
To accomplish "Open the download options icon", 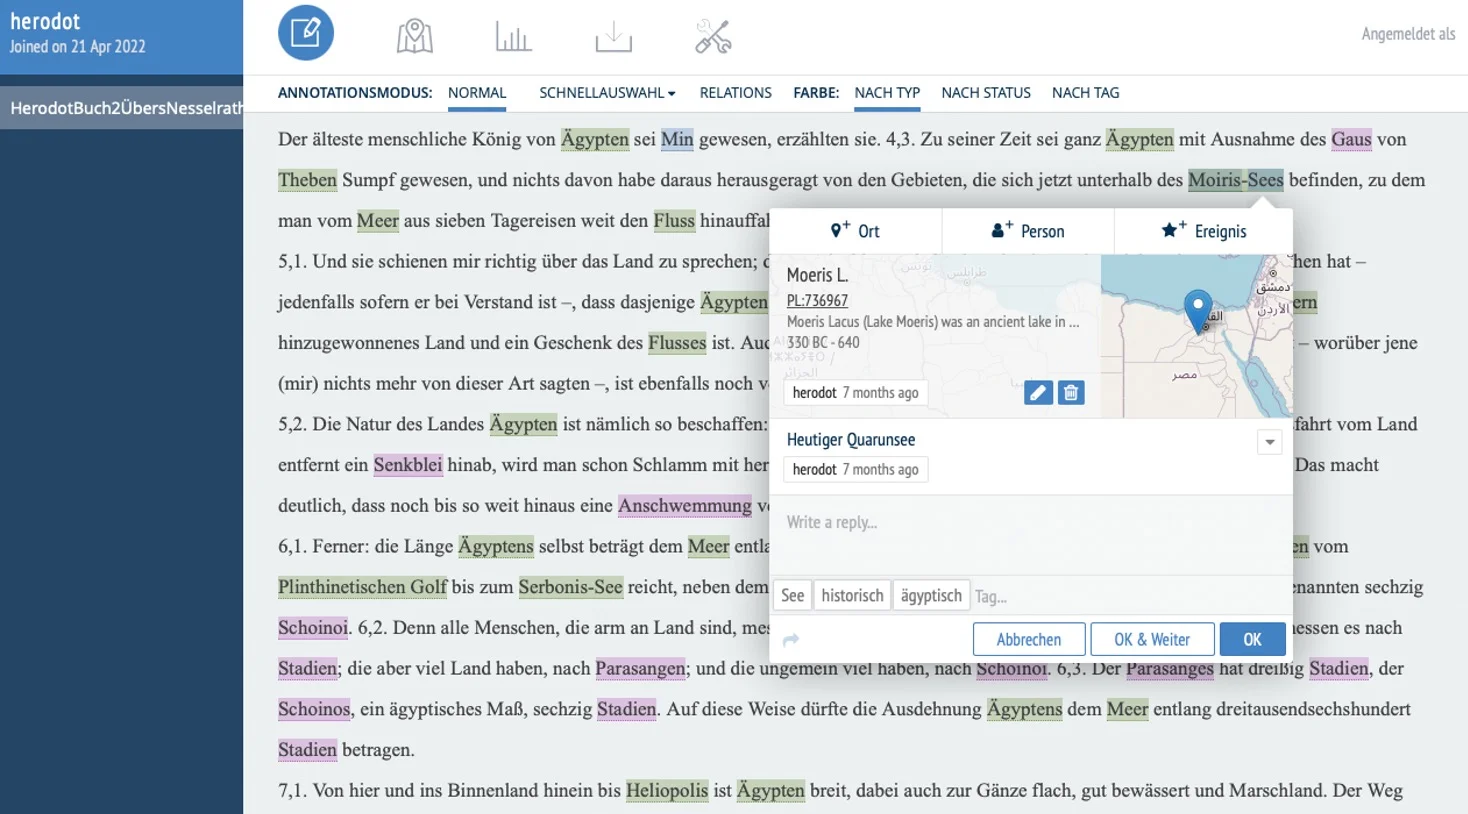I will pos(613,38).
